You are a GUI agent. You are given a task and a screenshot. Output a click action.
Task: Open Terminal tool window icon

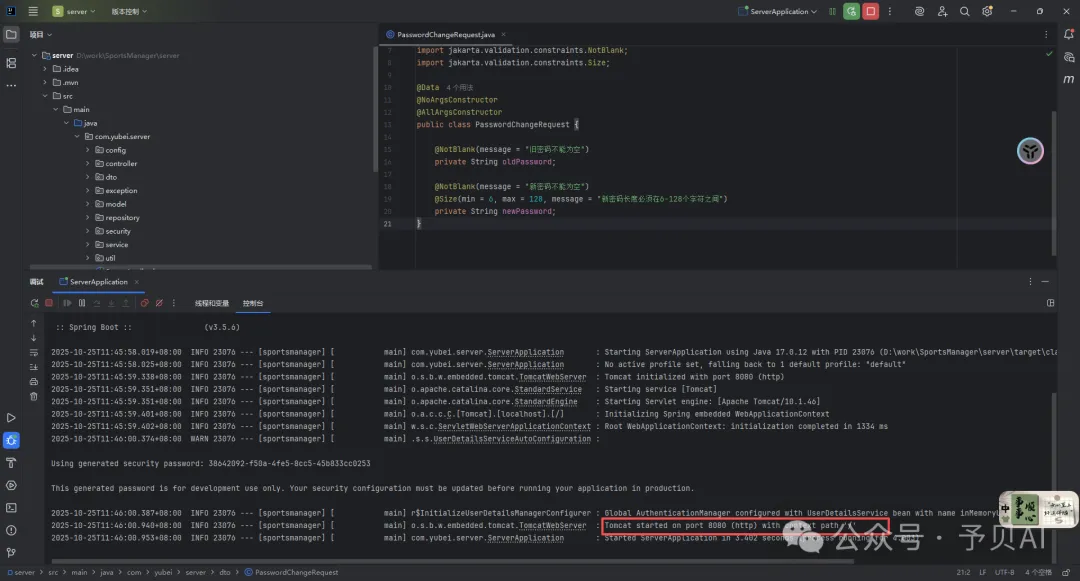pyautogui.click(x=11, y=508)
